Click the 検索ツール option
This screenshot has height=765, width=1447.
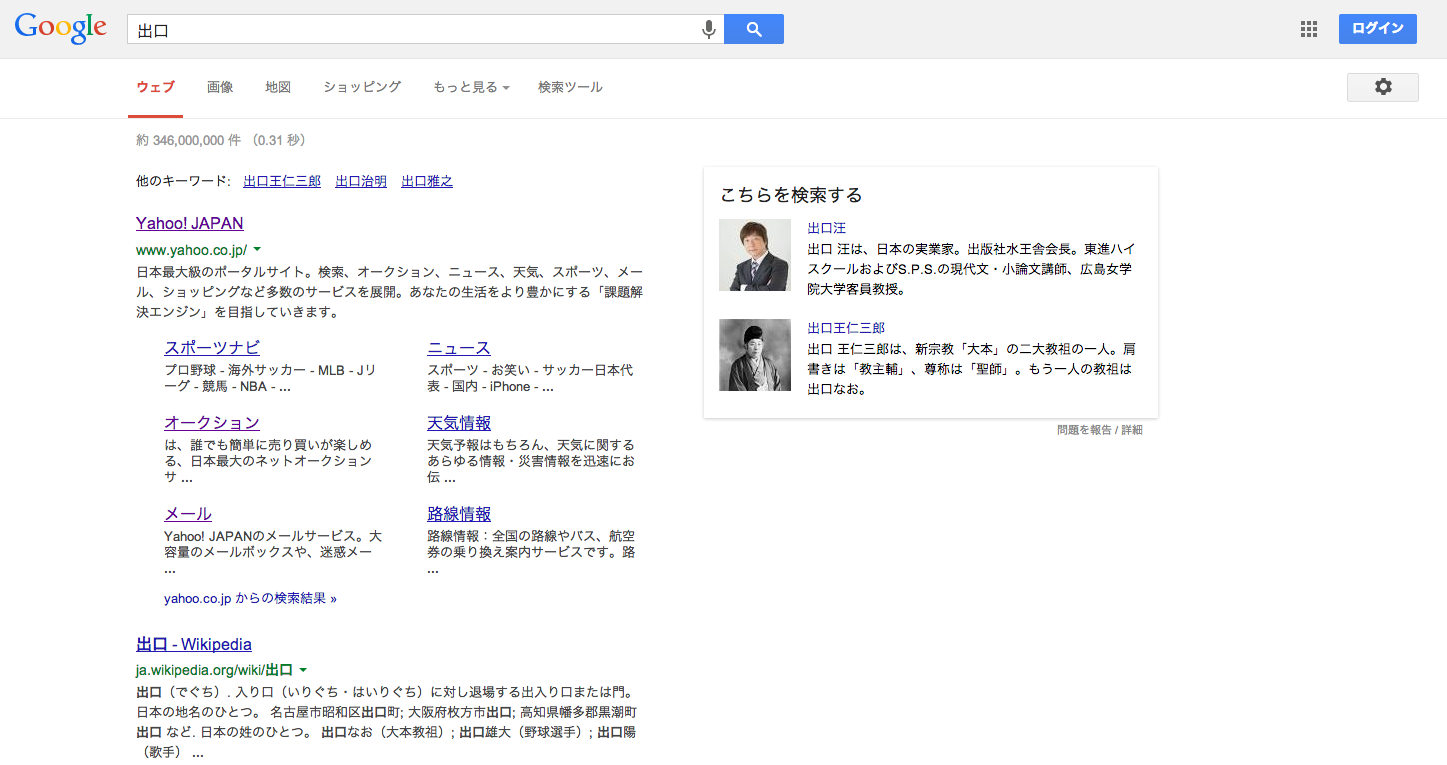[570, 87]
